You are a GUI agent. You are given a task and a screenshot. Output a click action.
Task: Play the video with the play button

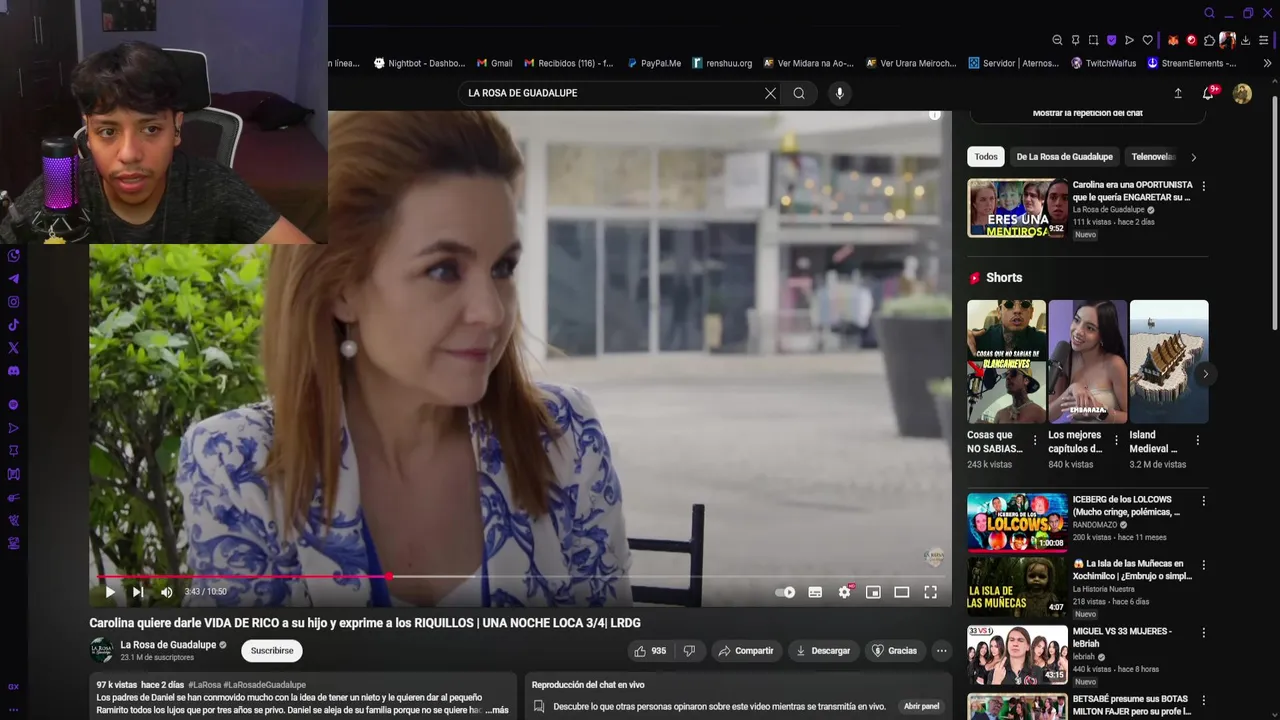pos(110,592)
